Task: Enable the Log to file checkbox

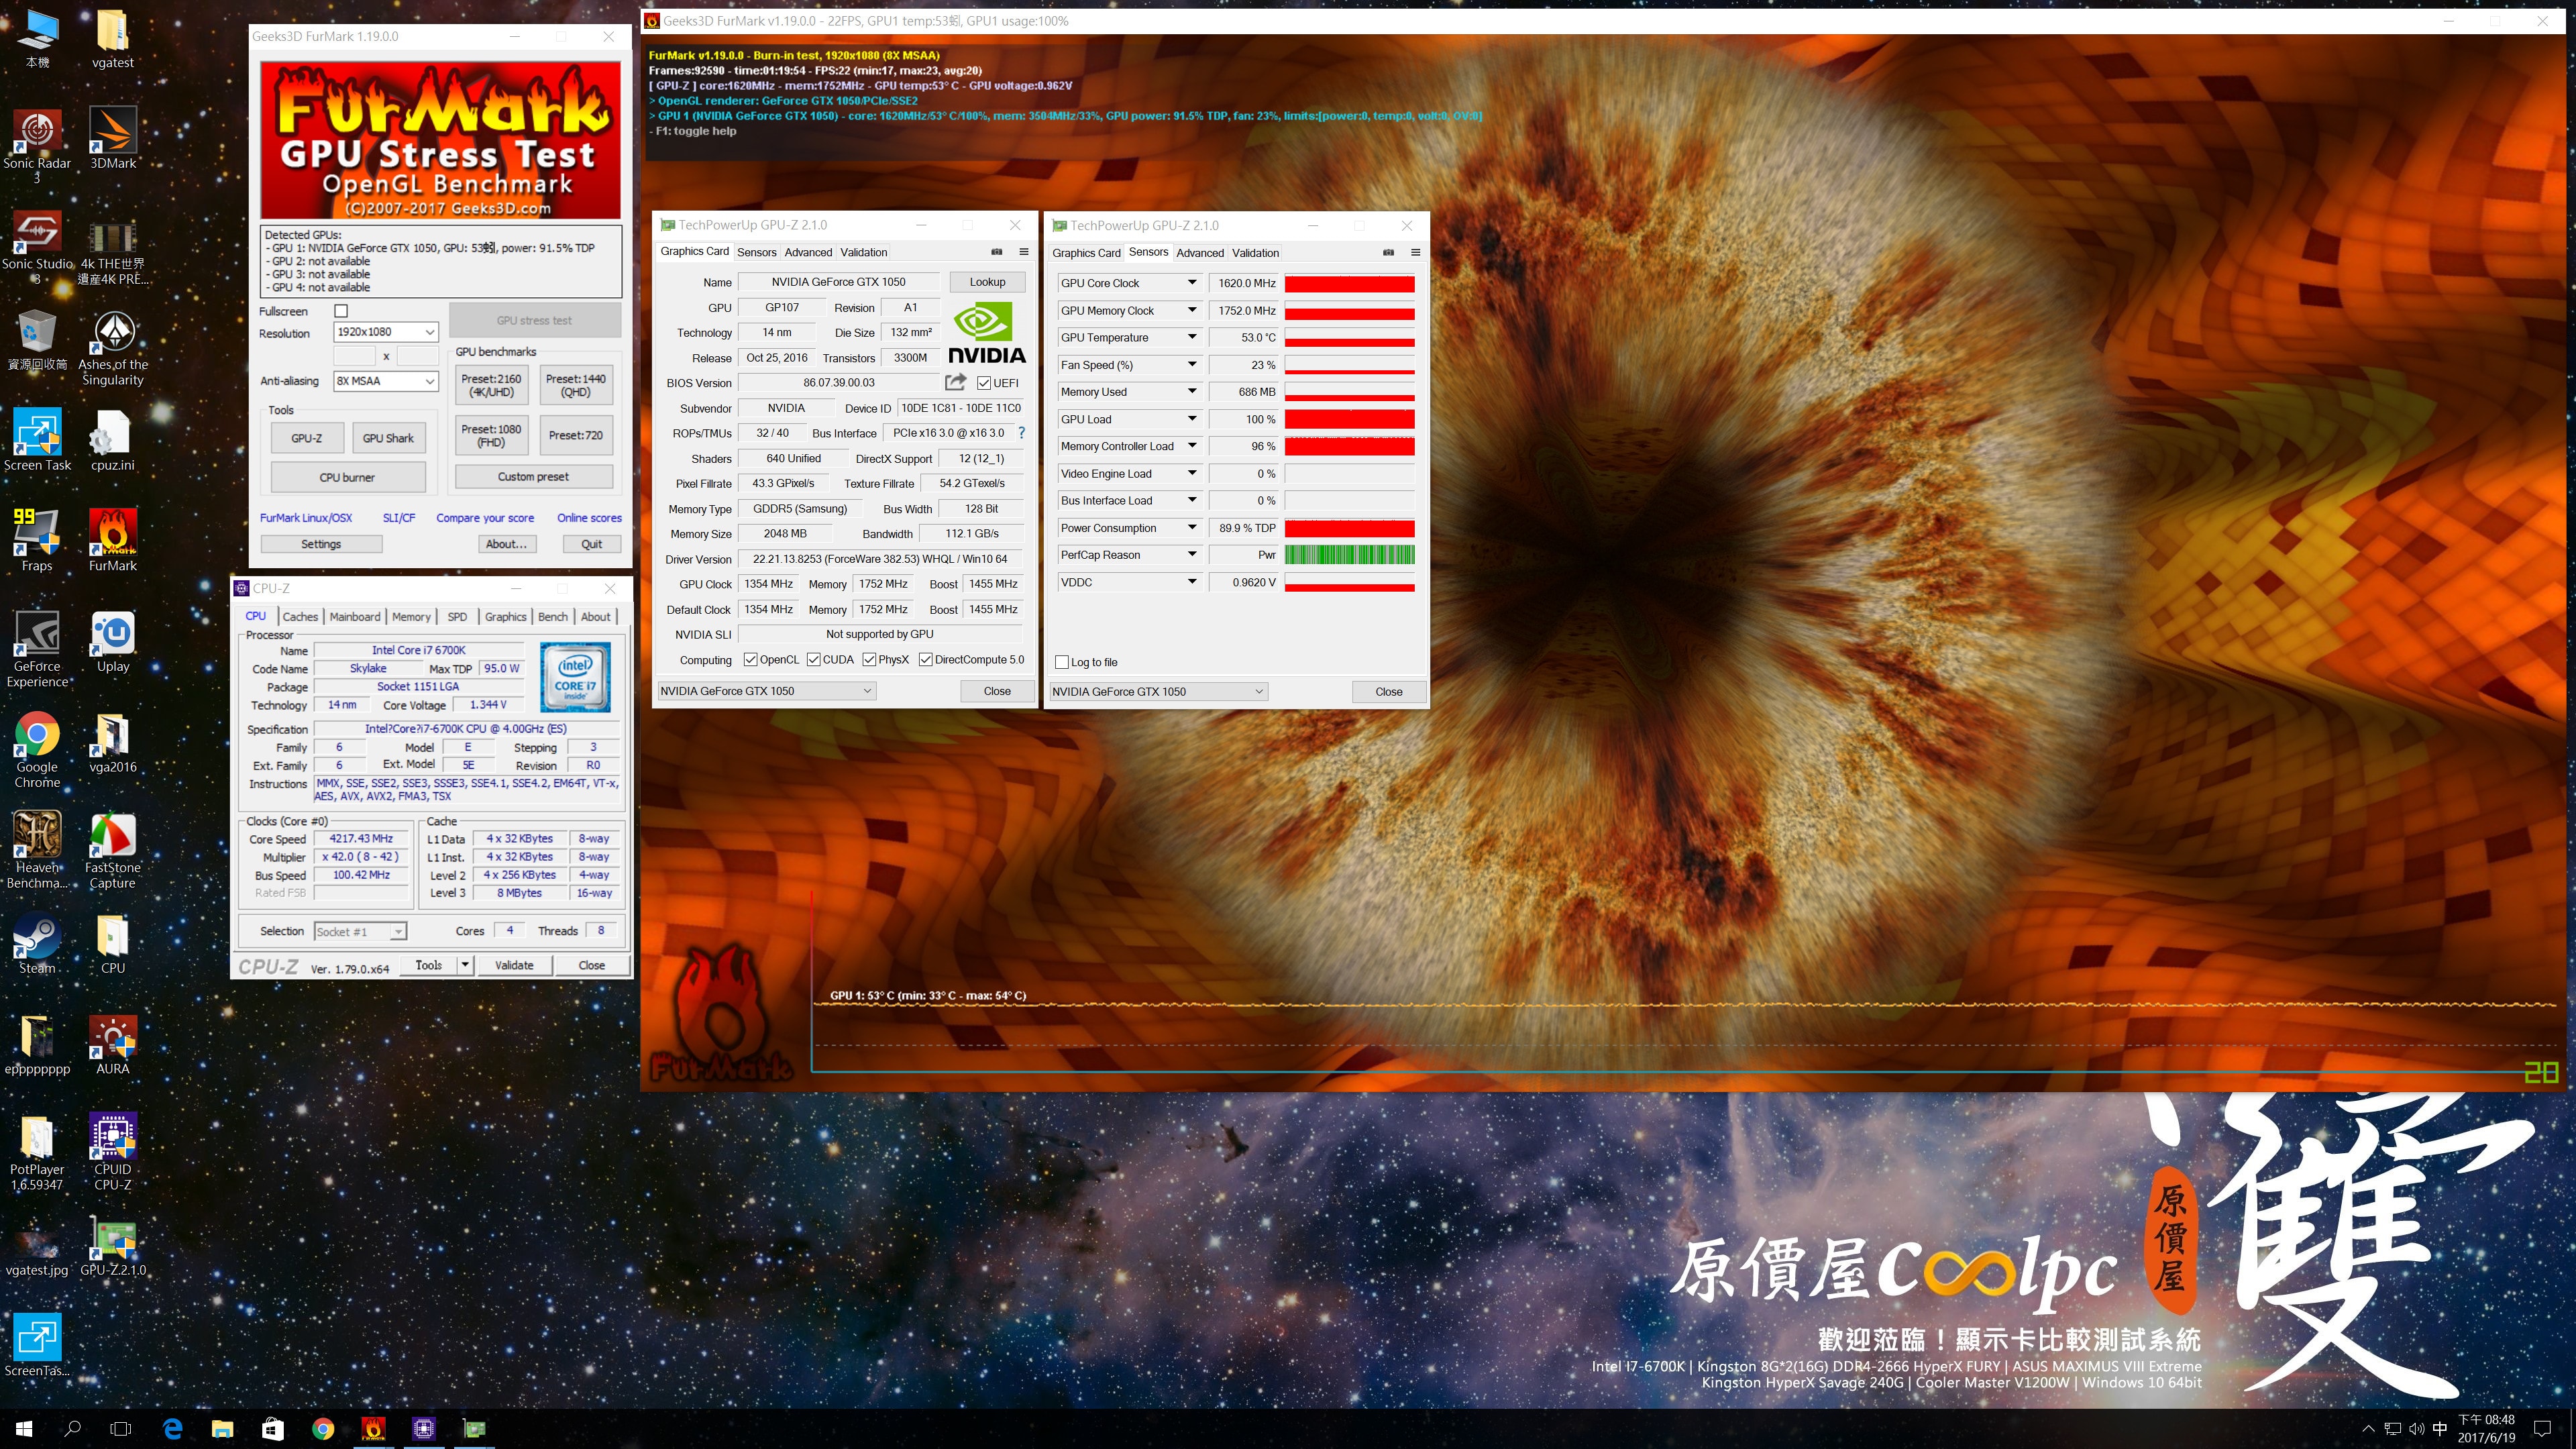Action: [x=1062, y=662]
